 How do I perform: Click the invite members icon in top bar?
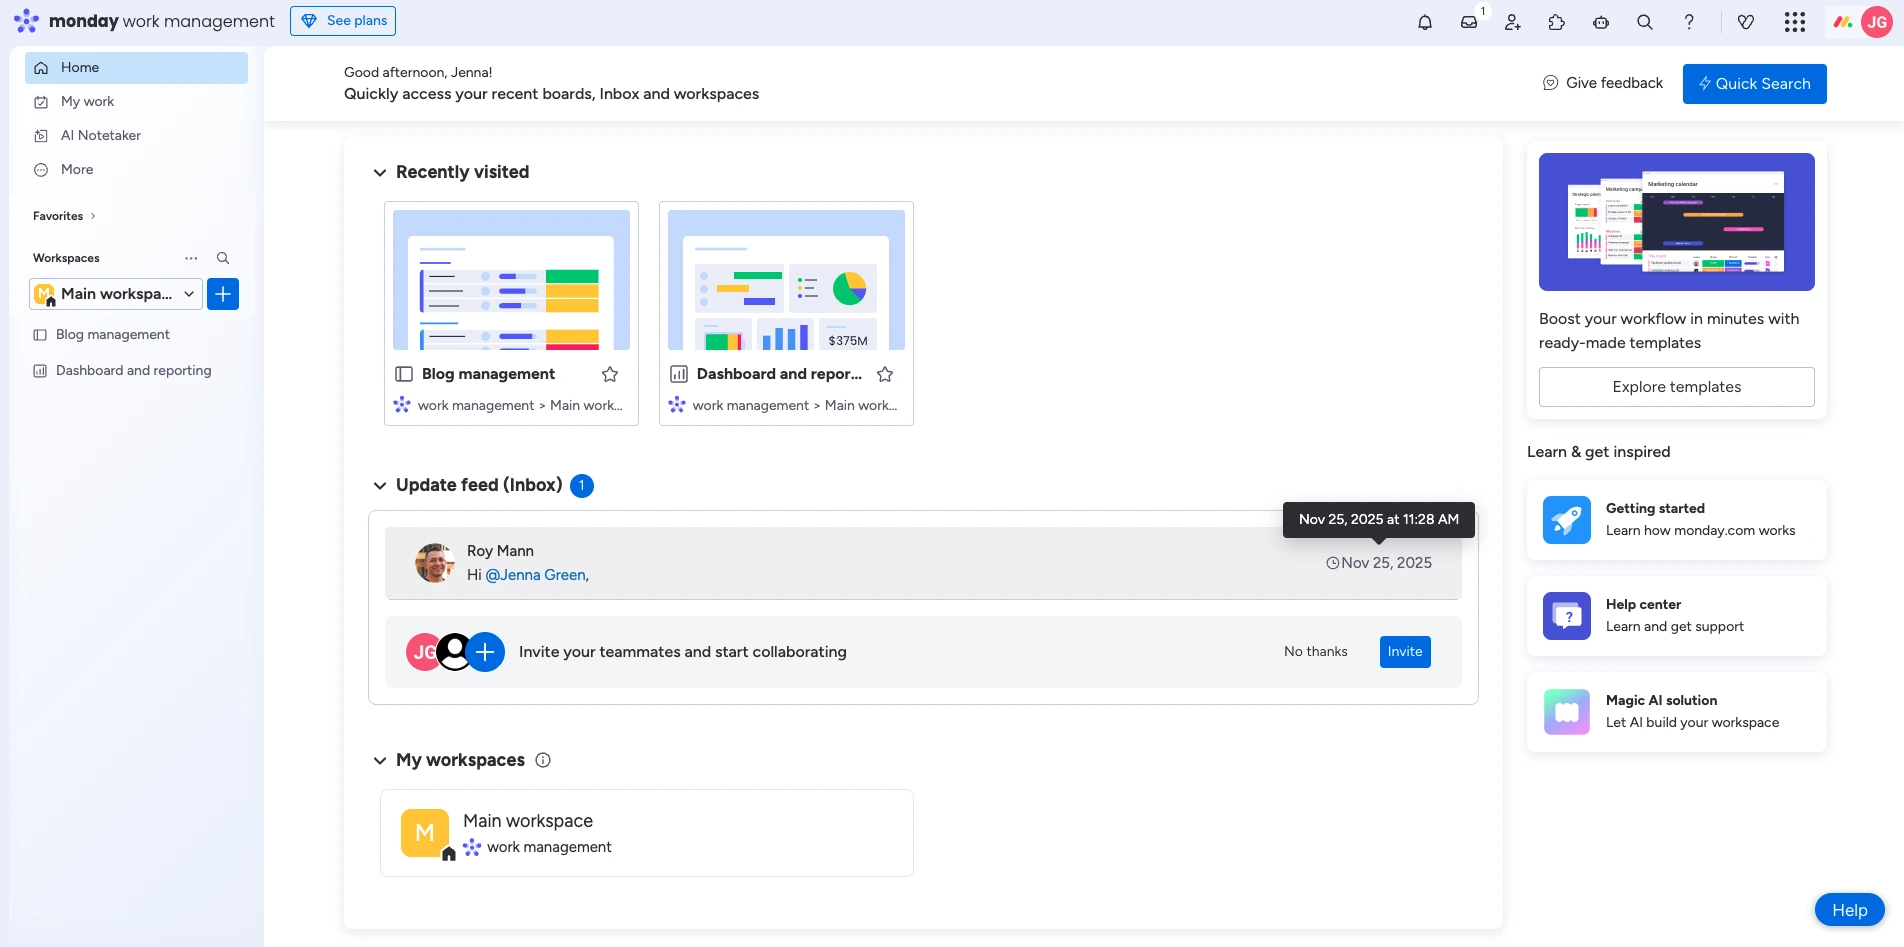(x=1513, y=22)
